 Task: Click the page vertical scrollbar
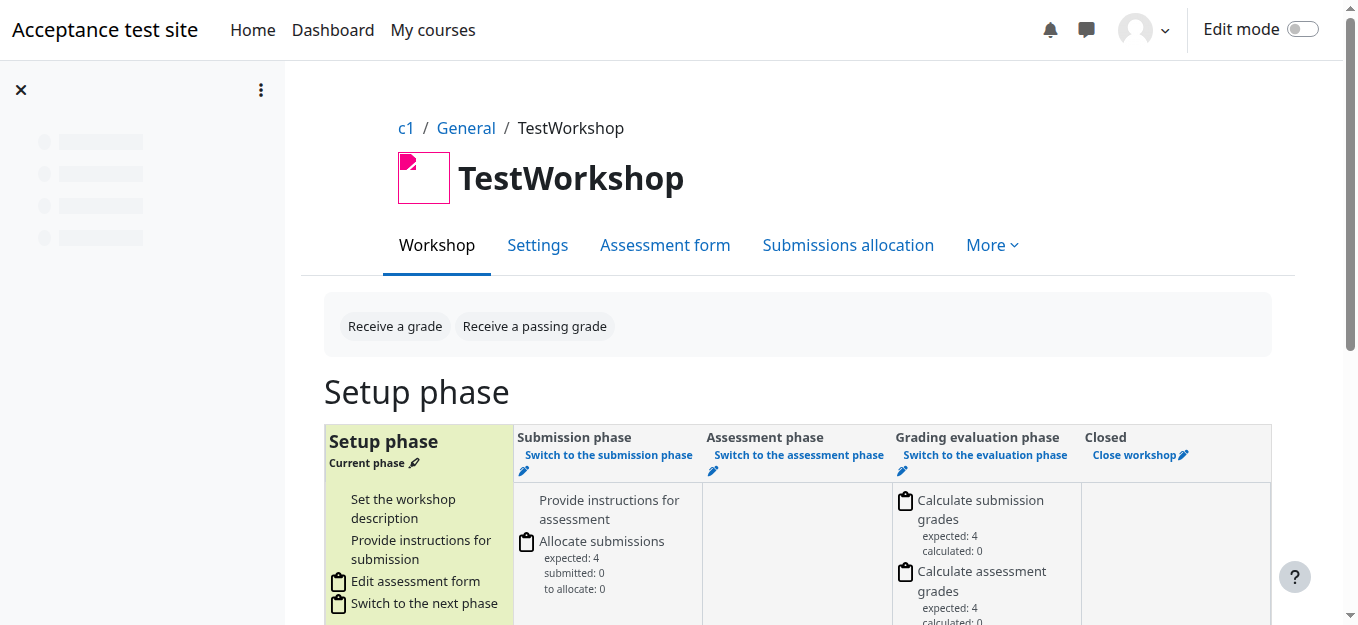coord(1350,200)
